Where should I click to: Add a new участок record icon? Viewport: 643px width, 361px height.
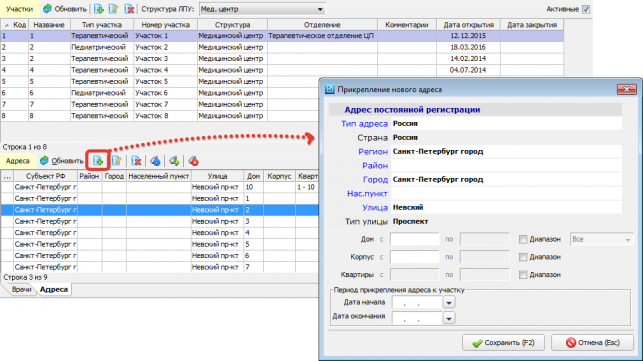pyautogui.click(x=99, y=9)
